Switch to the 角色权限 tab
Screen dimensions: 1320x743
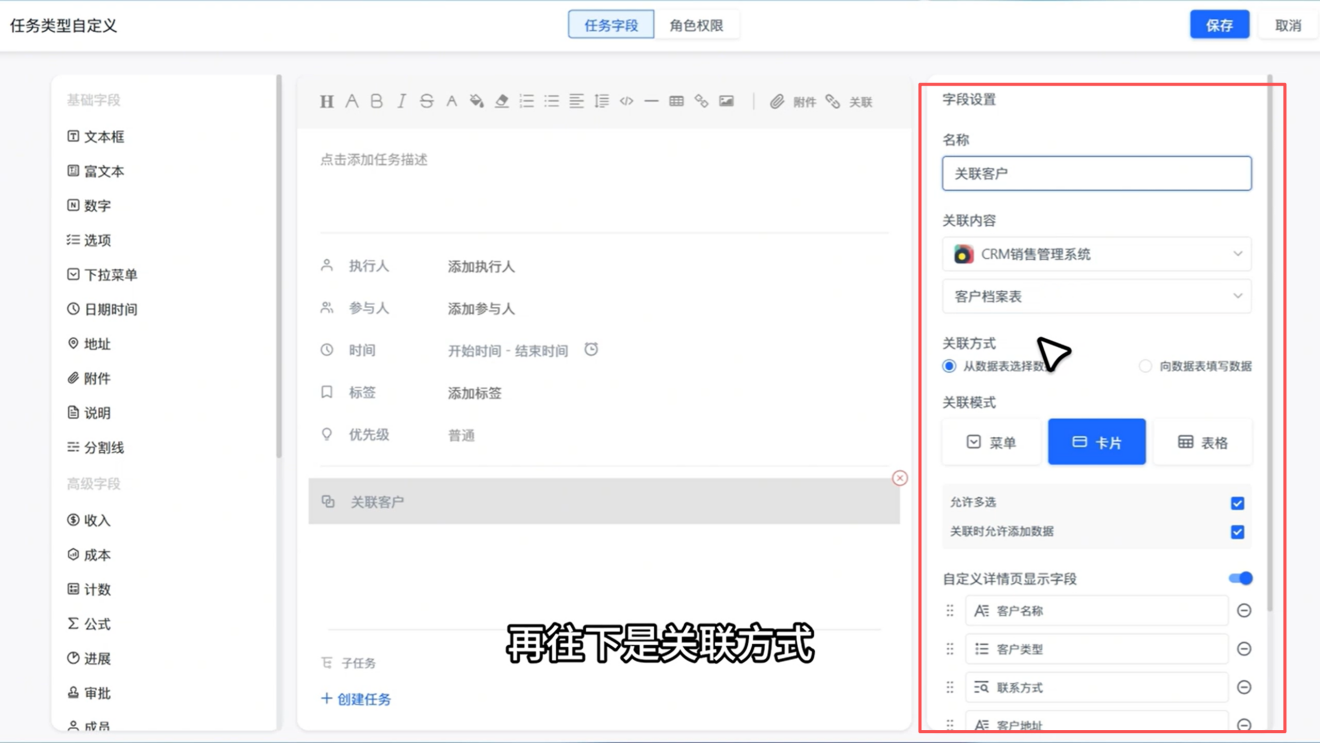tap(697, 25)
